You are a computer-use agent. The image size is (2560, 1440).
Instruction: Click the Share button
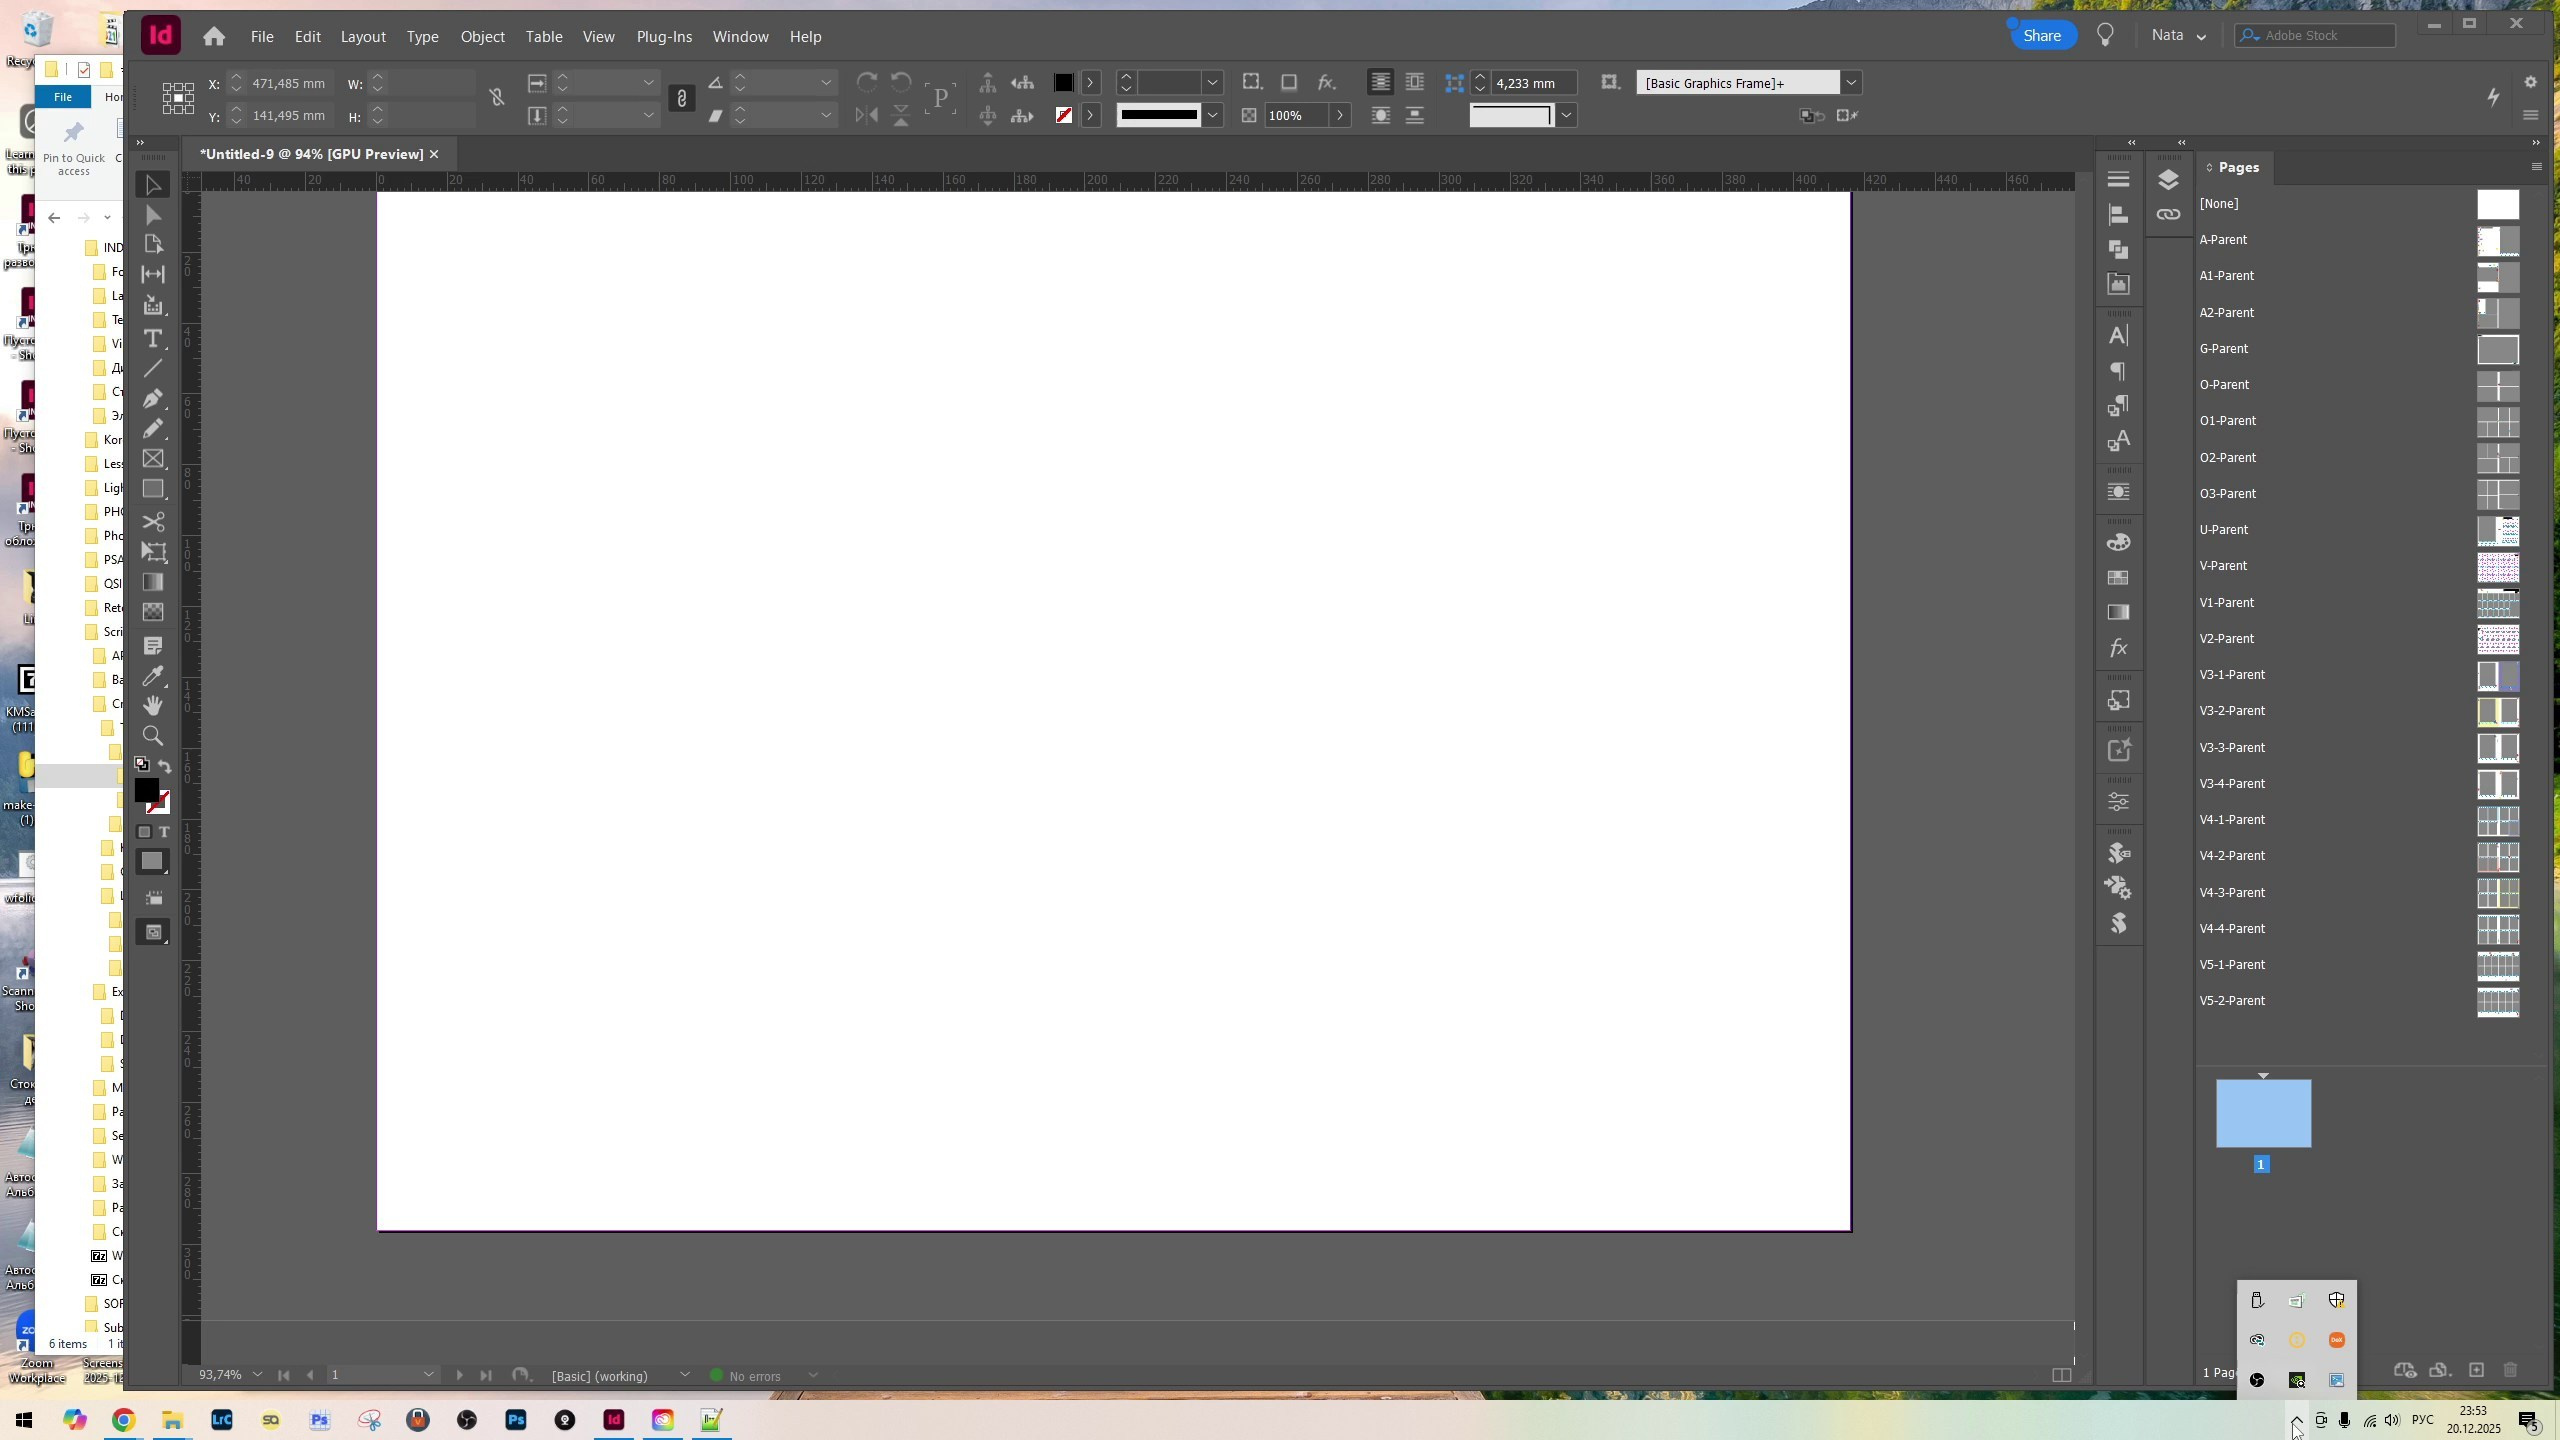pos(2041,36)
